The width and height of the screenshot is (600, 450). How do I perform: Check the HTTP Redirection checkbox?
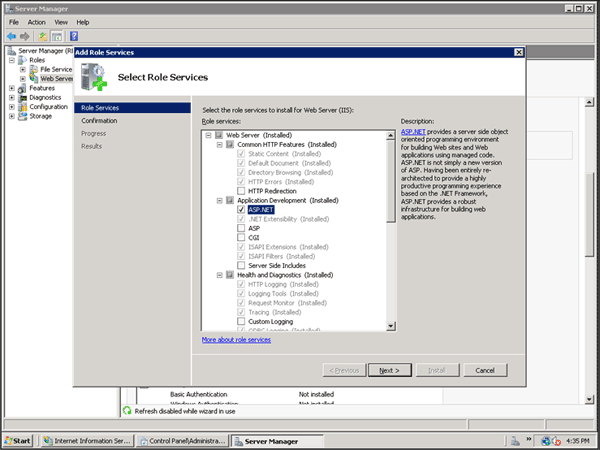click(x=241, y=191)
